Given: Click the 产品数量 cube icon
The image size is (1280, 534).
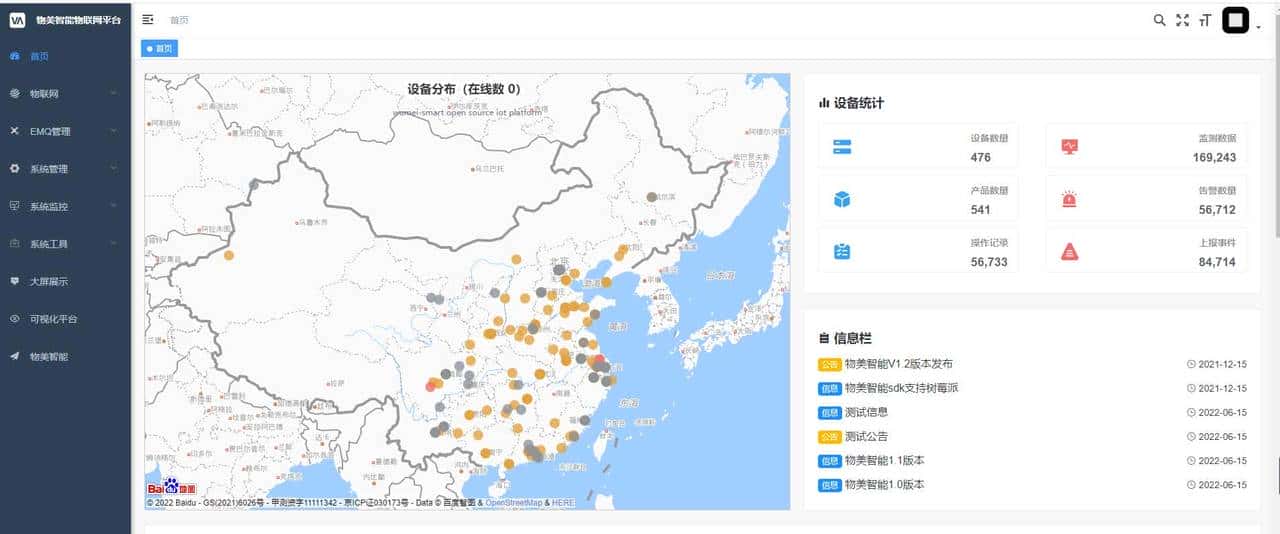Looking at the screenshot, I should click(x=842, y=199).
